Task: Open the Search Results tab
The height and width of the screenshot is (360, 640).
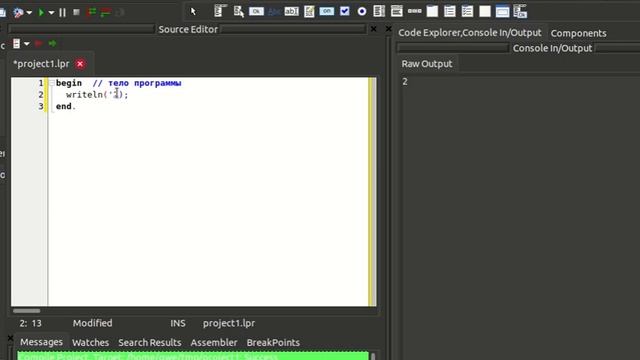Action: (150, 342)
